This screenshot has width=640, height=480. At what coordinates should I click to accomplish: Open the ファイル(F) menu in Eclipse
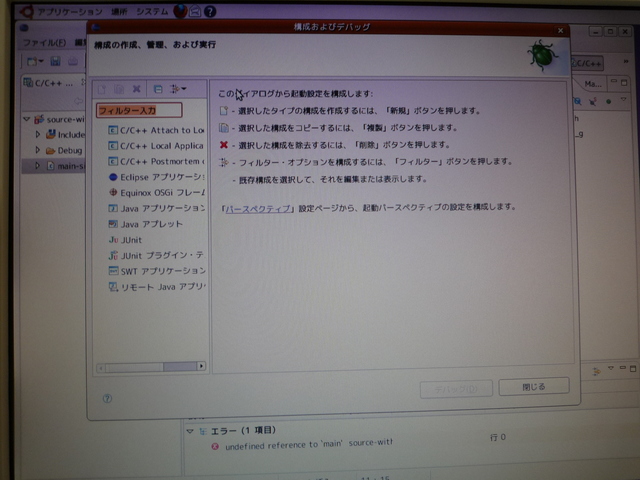[x=44, y=42]
